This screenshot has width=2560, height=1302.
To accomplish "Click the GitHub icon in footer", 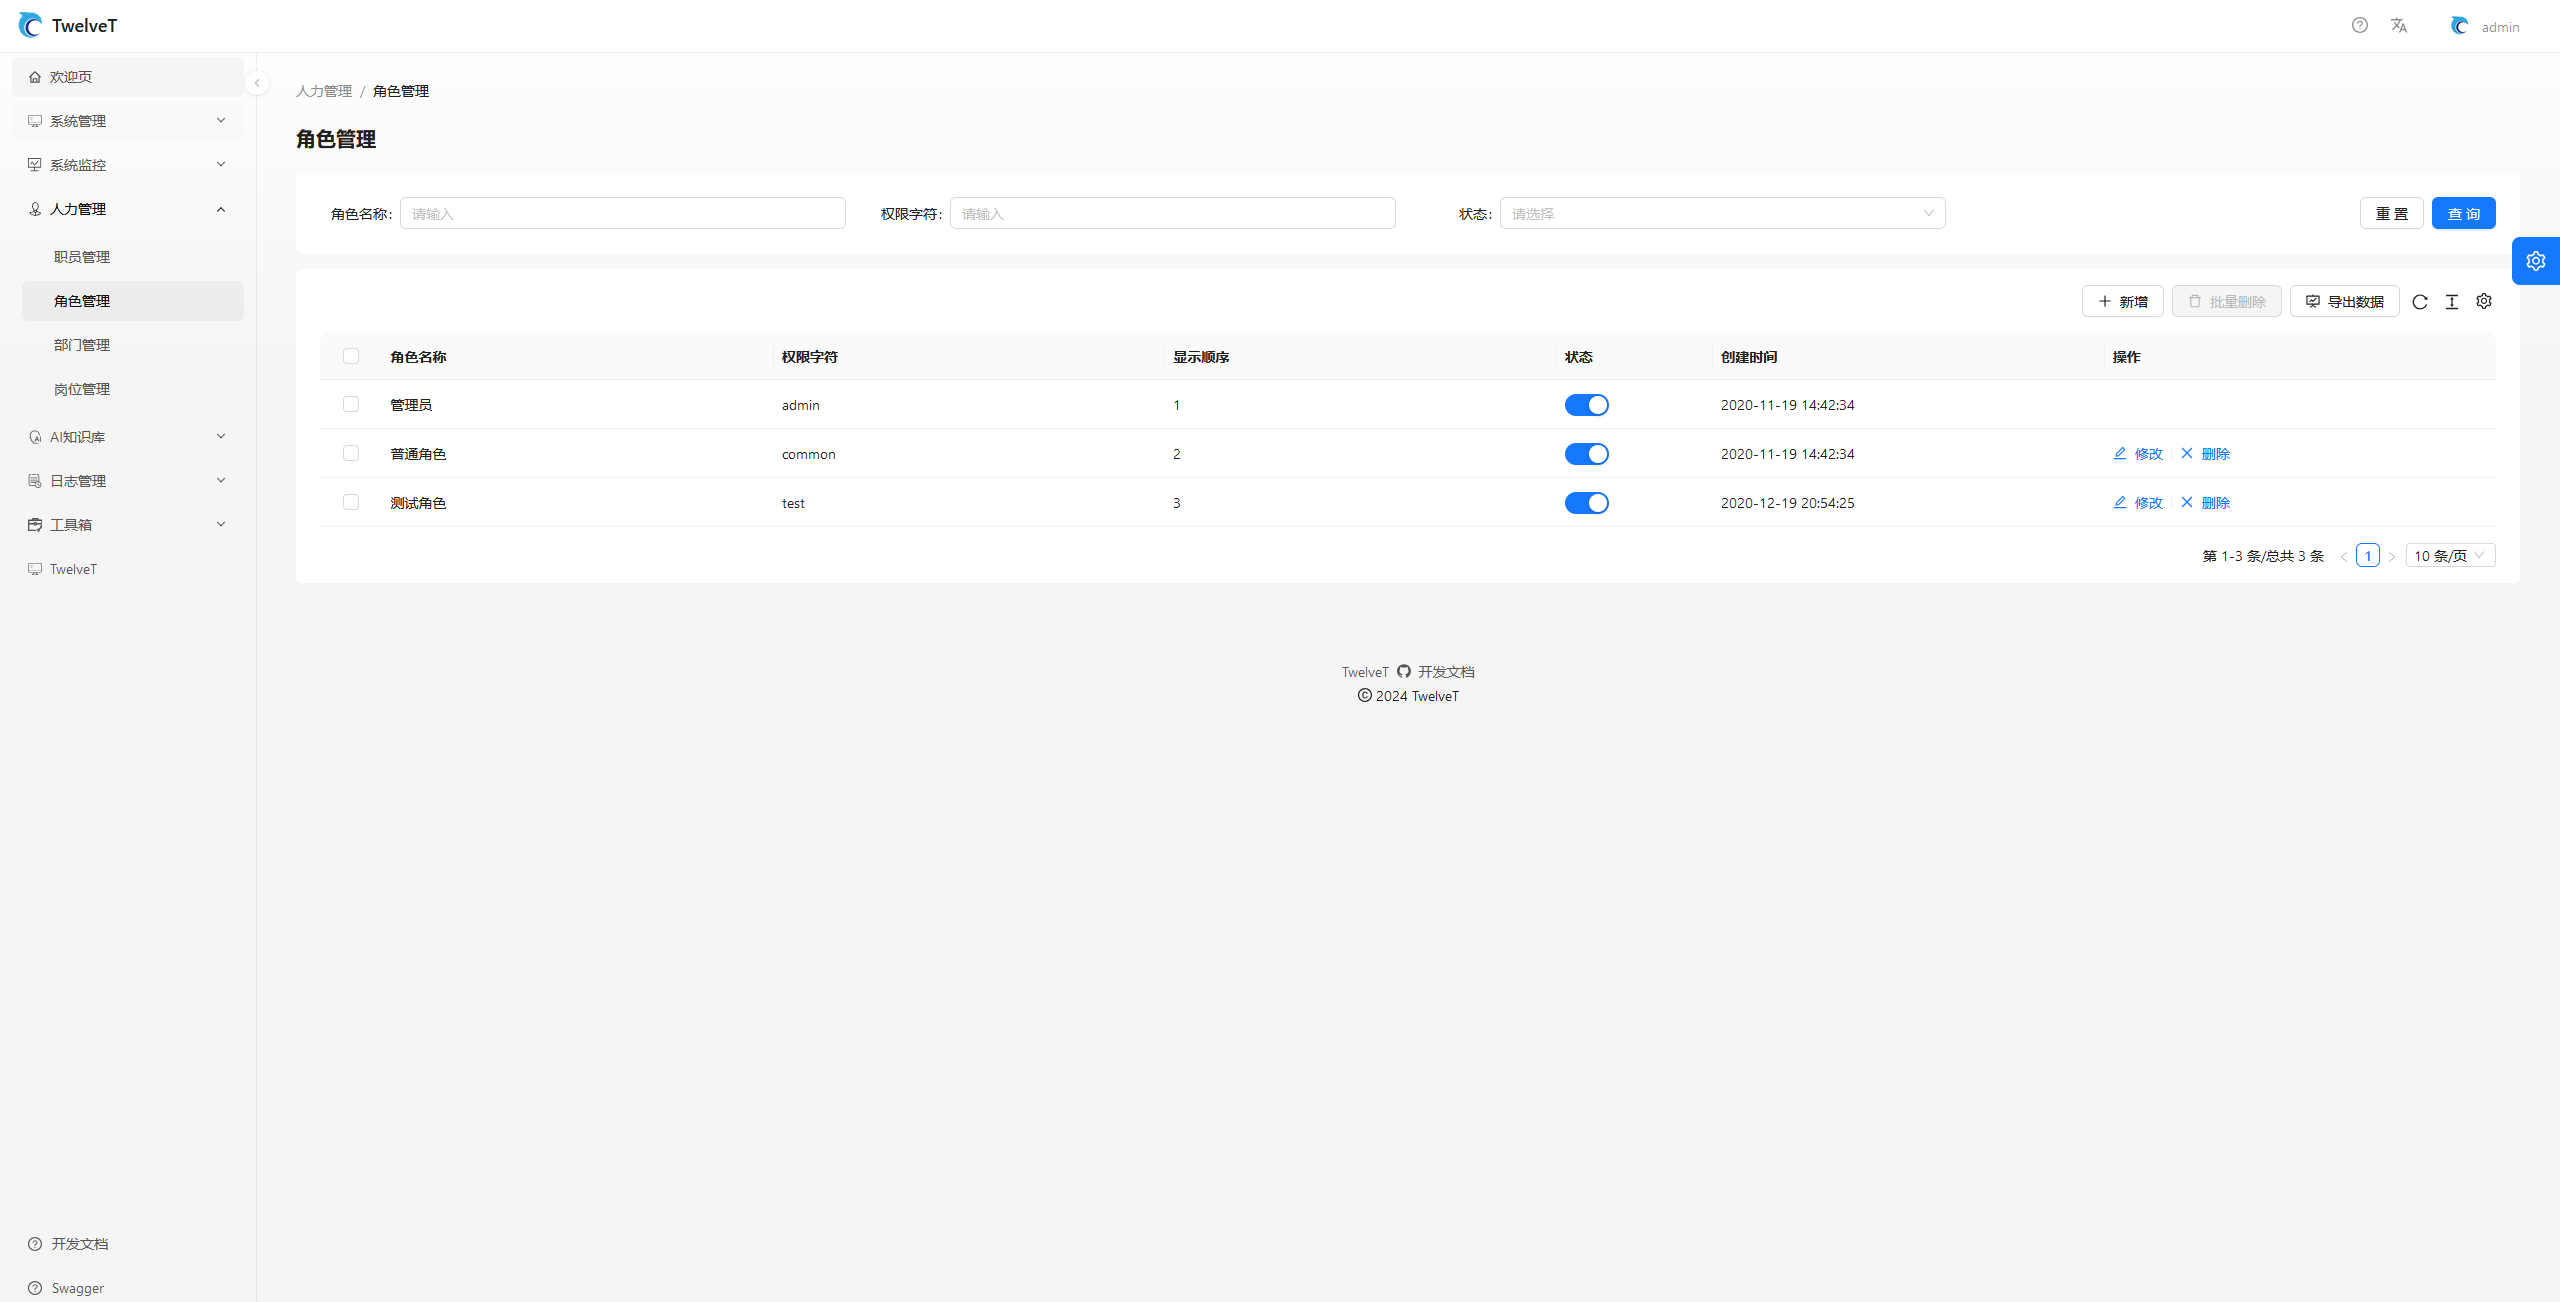I will point(1403,672).
